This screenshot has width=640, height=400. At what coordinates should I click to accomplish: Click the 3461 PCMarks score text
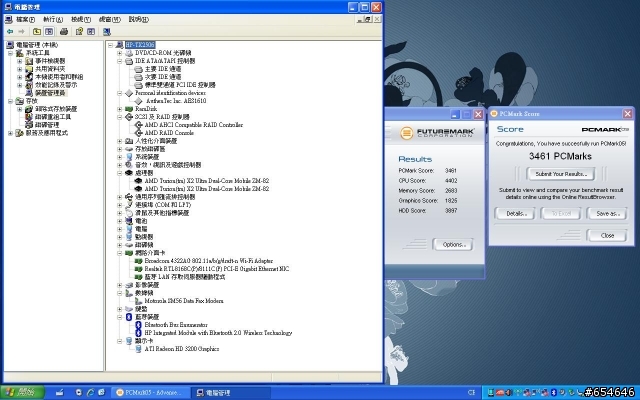click(560, 156)
